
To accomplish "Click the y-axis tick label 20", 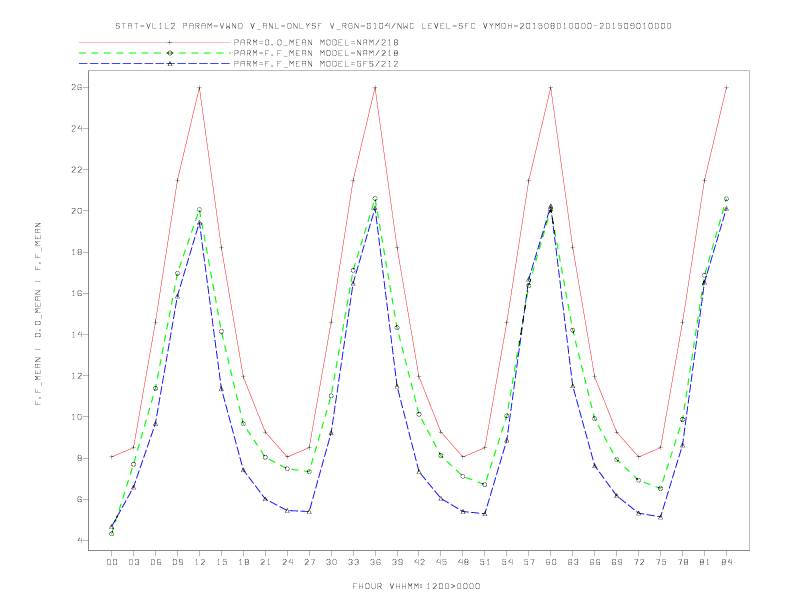I will (76, 211).
